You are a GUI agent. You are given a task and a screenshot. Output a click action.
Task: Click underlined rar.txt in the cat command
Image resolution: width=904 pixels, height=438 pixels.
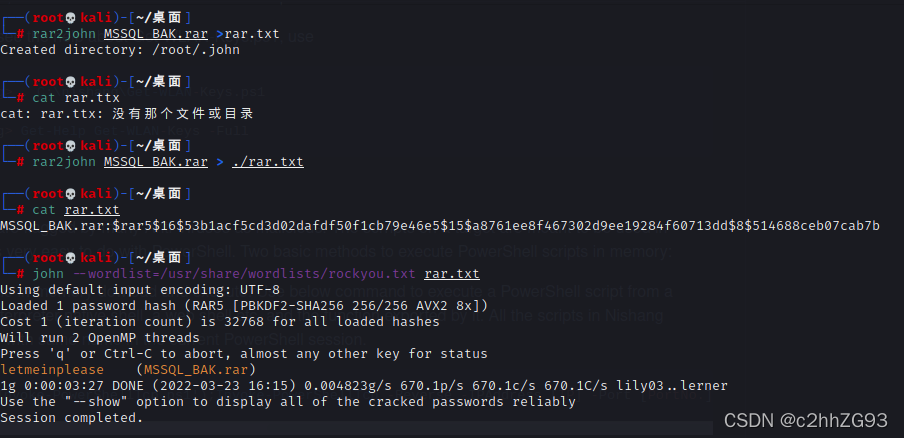[x=92, y=210]
